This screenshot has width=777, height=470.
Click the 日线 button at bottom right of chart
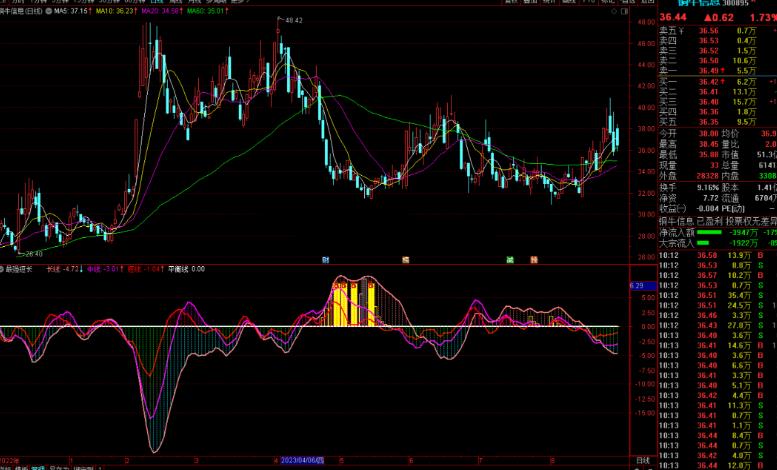643,461
